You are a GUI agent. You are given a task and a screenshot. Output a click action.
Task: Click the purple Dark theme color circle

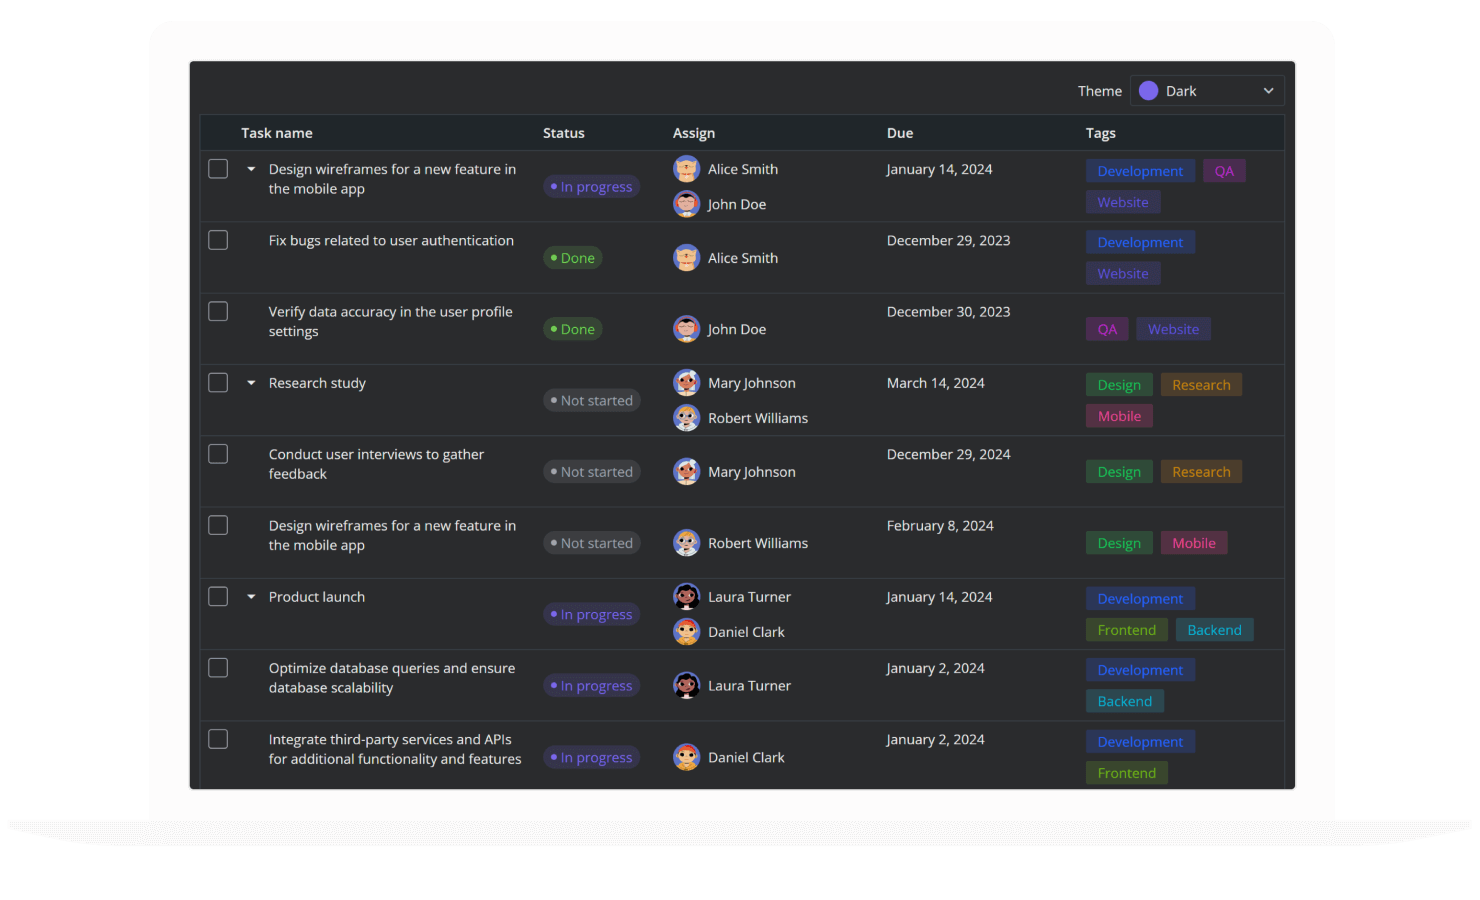click(1148, 91)
